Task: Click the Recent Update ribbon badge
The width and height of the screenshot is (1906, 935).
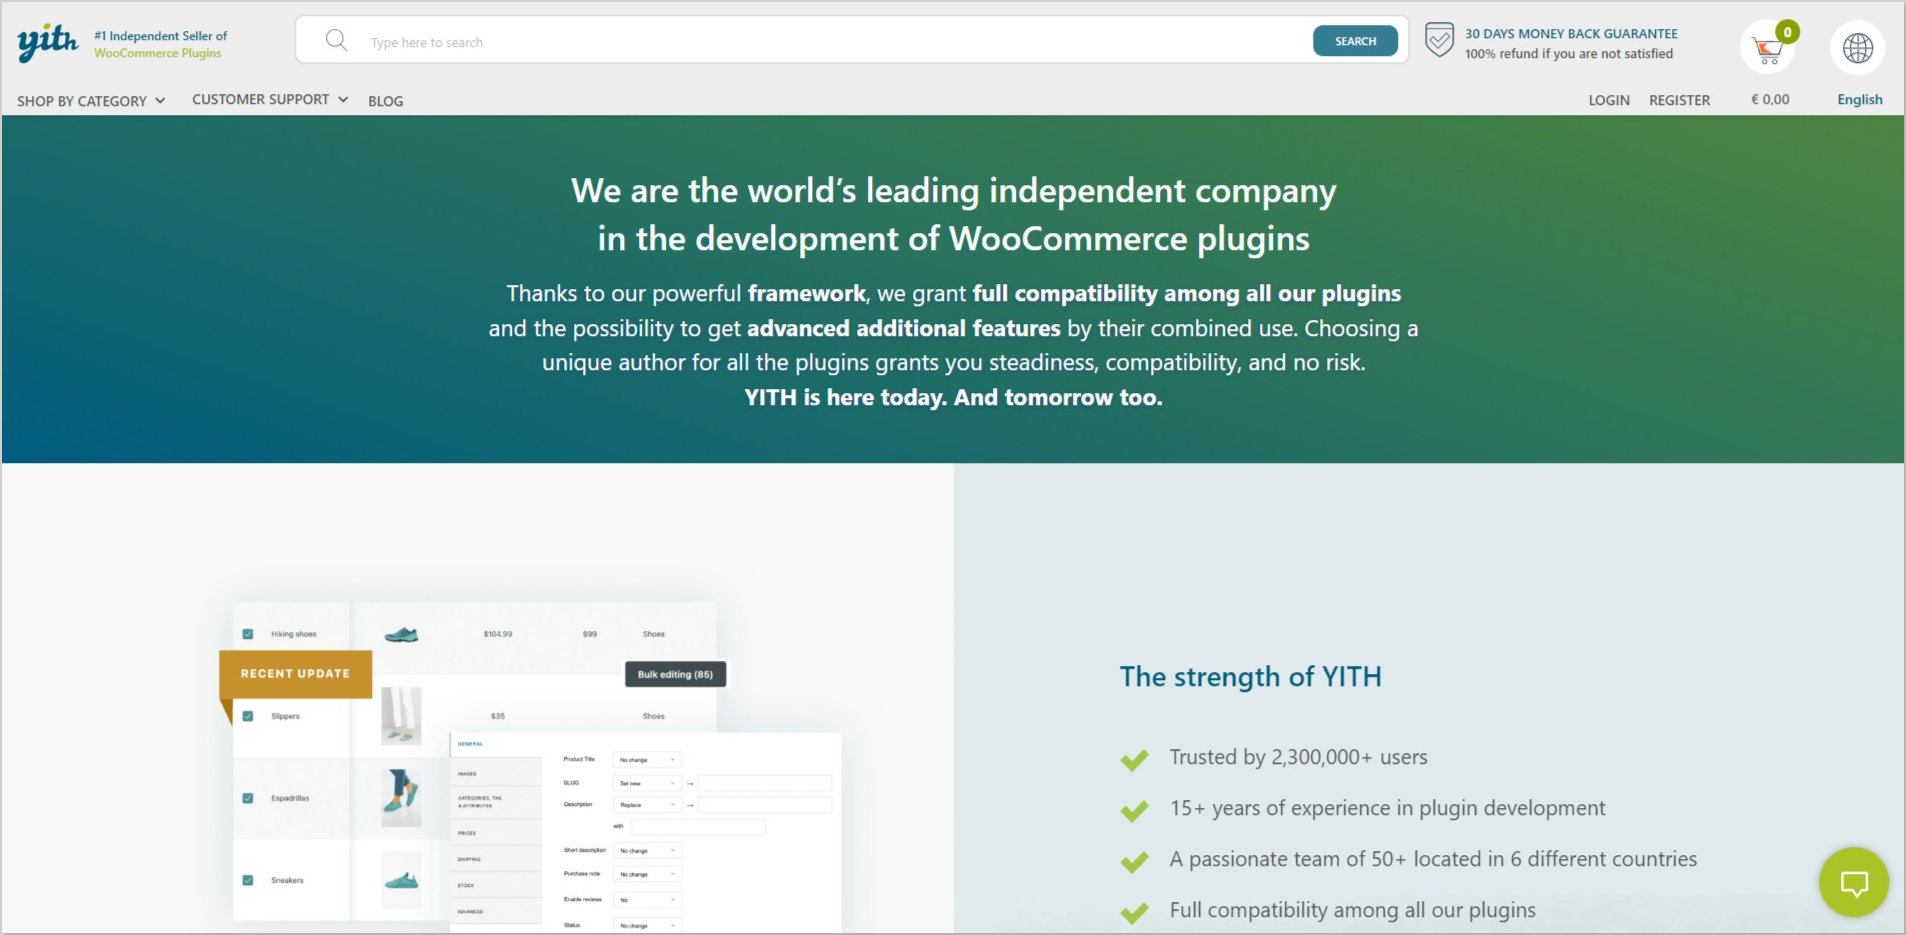Action: point(295,674)
